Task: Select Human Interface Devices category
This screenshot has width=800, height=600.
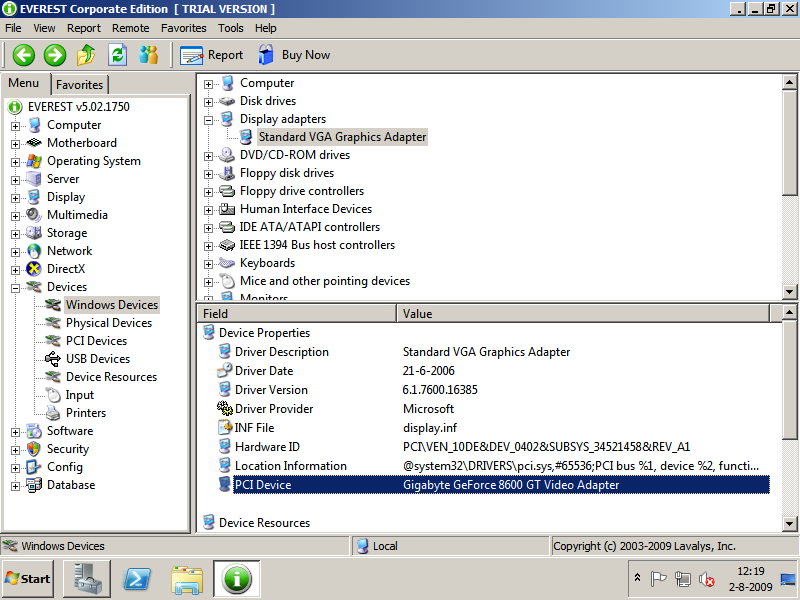Action: pyautogui.click(x=306, y=209)
